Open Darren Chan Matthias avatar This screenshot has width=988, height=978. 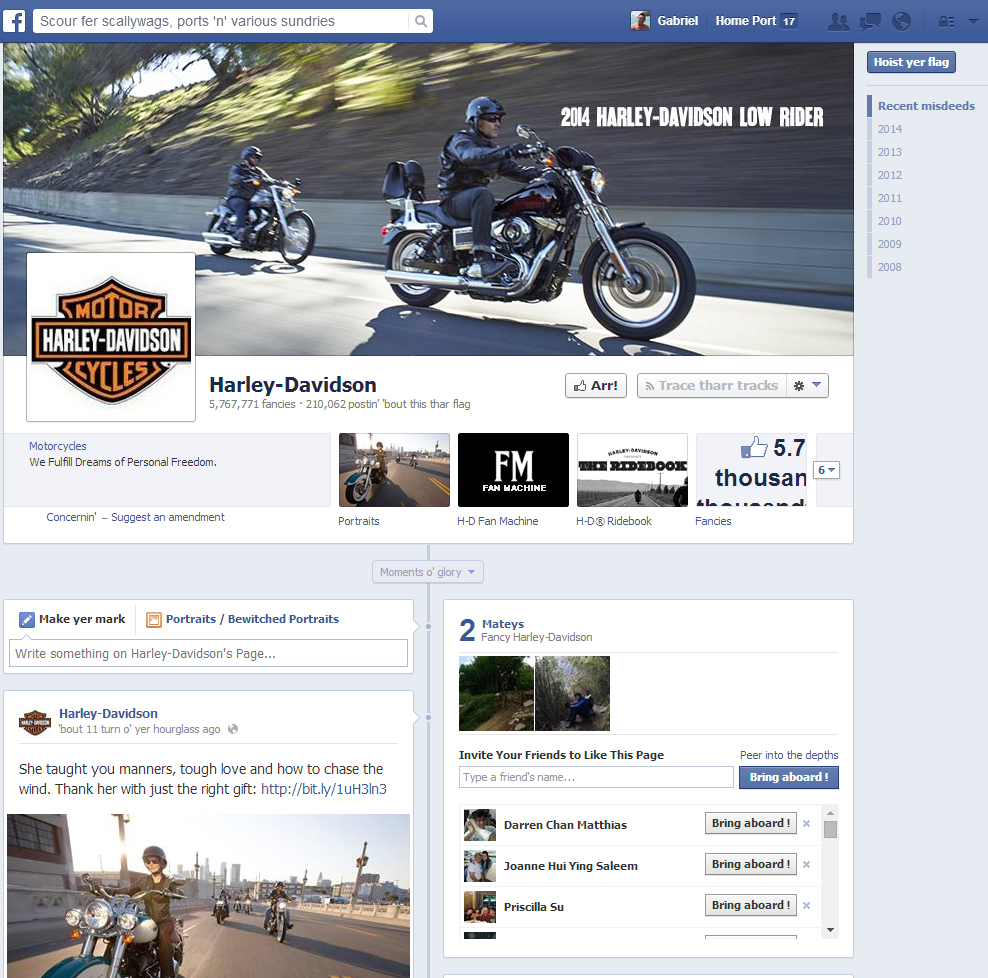[x=480, y=825]
